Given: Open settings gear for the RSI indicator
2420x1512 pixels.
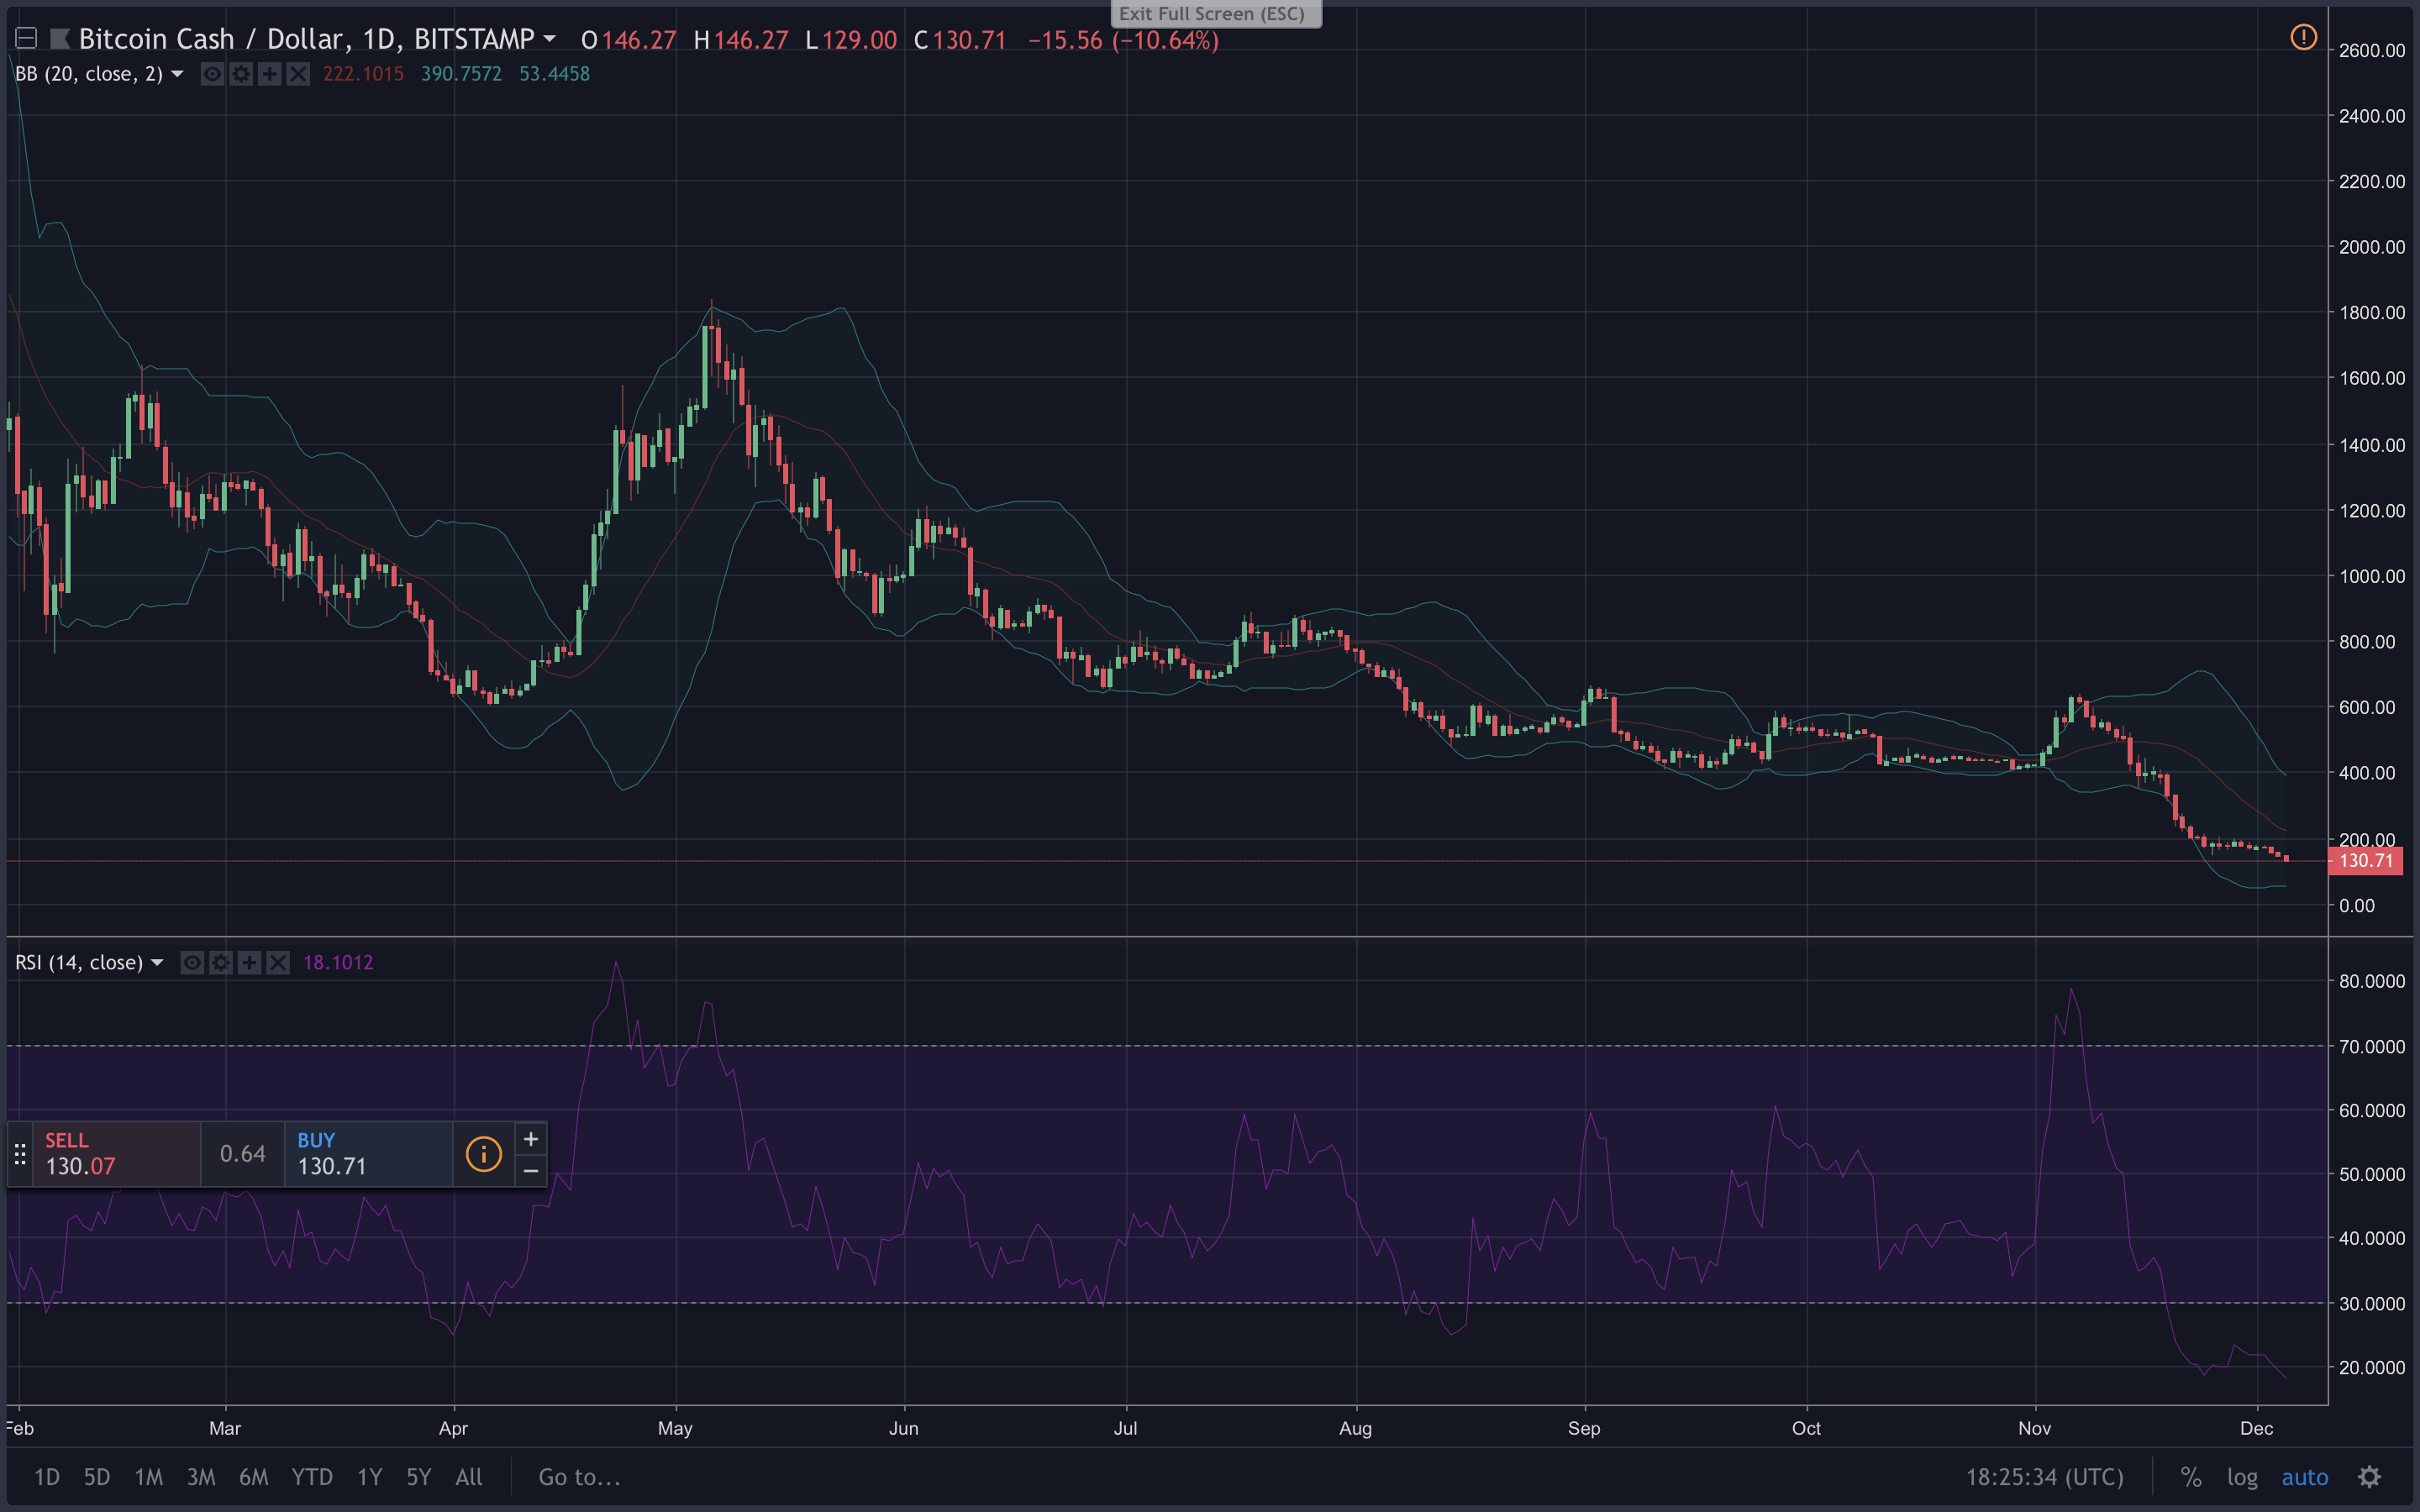Looking at the screenshot, I should click(221, 962).
